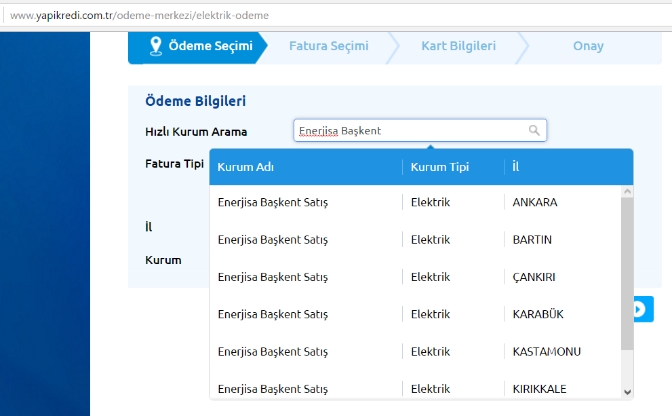Focus the Hızlı Kurum Arama search field
Image resolution: width=672 pixels, height=416 pixels.
click(420, 130)
